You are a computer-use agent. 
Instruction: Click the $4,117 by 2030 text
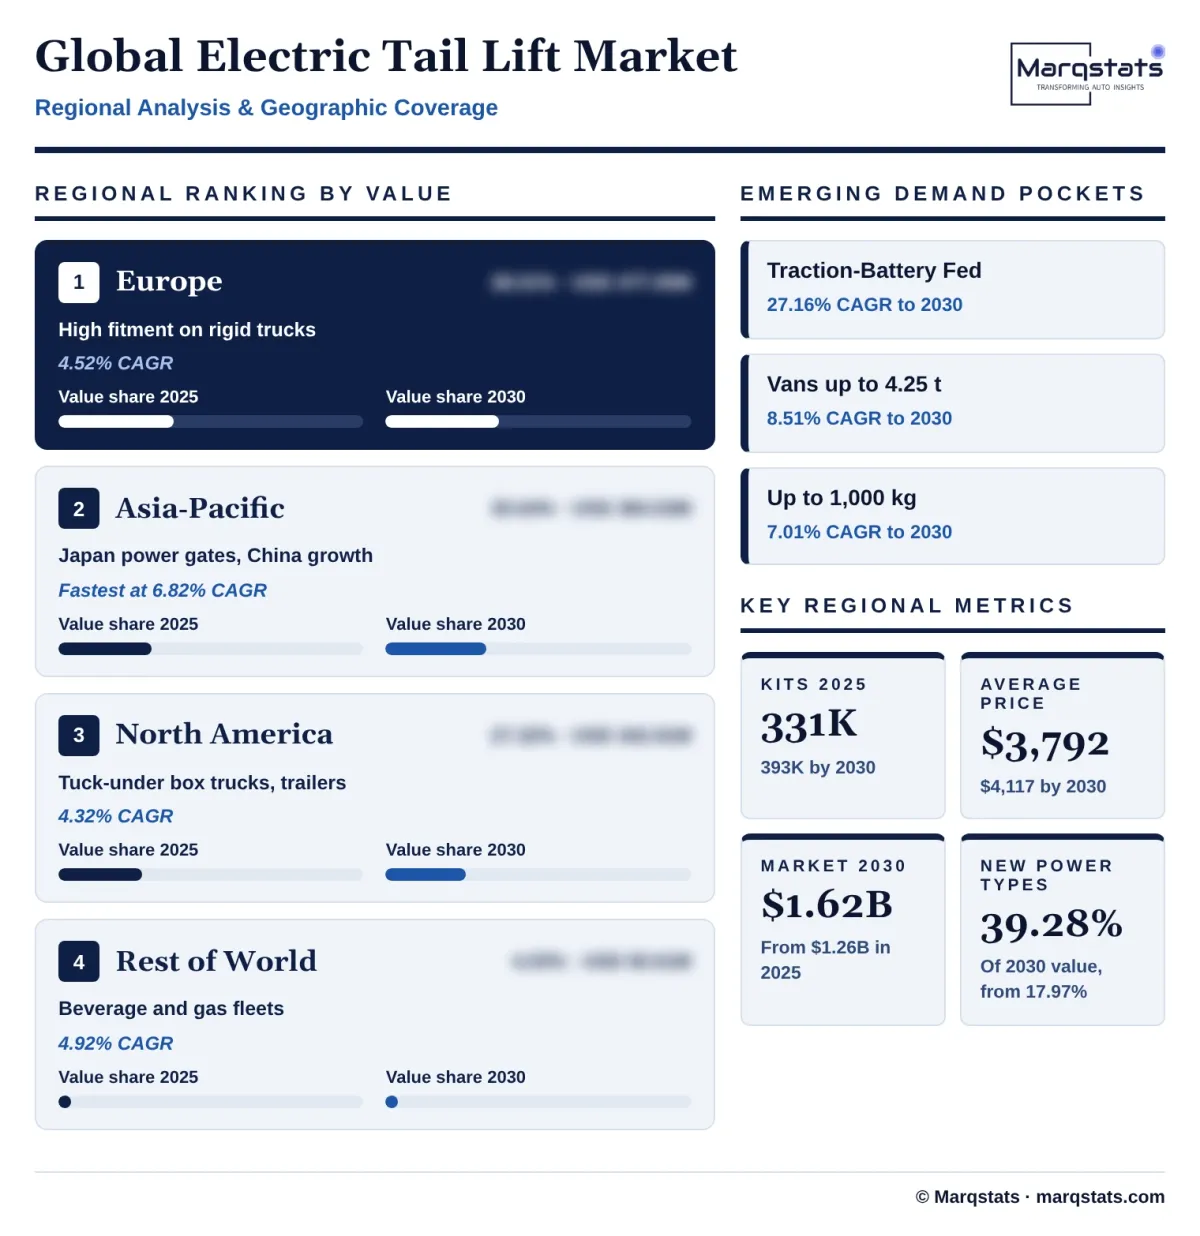coord(1043,787)
